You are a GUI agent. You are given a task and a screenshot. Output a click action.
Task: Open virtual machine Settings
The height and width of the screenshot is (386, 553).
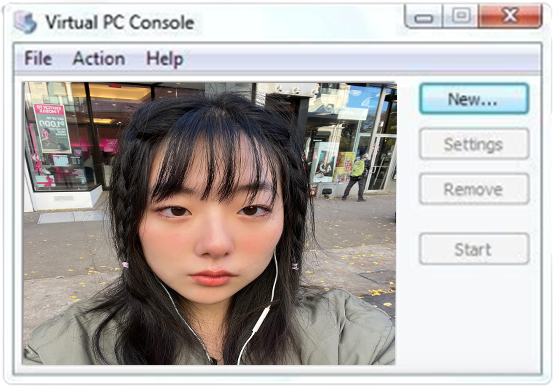coord(474,144)
